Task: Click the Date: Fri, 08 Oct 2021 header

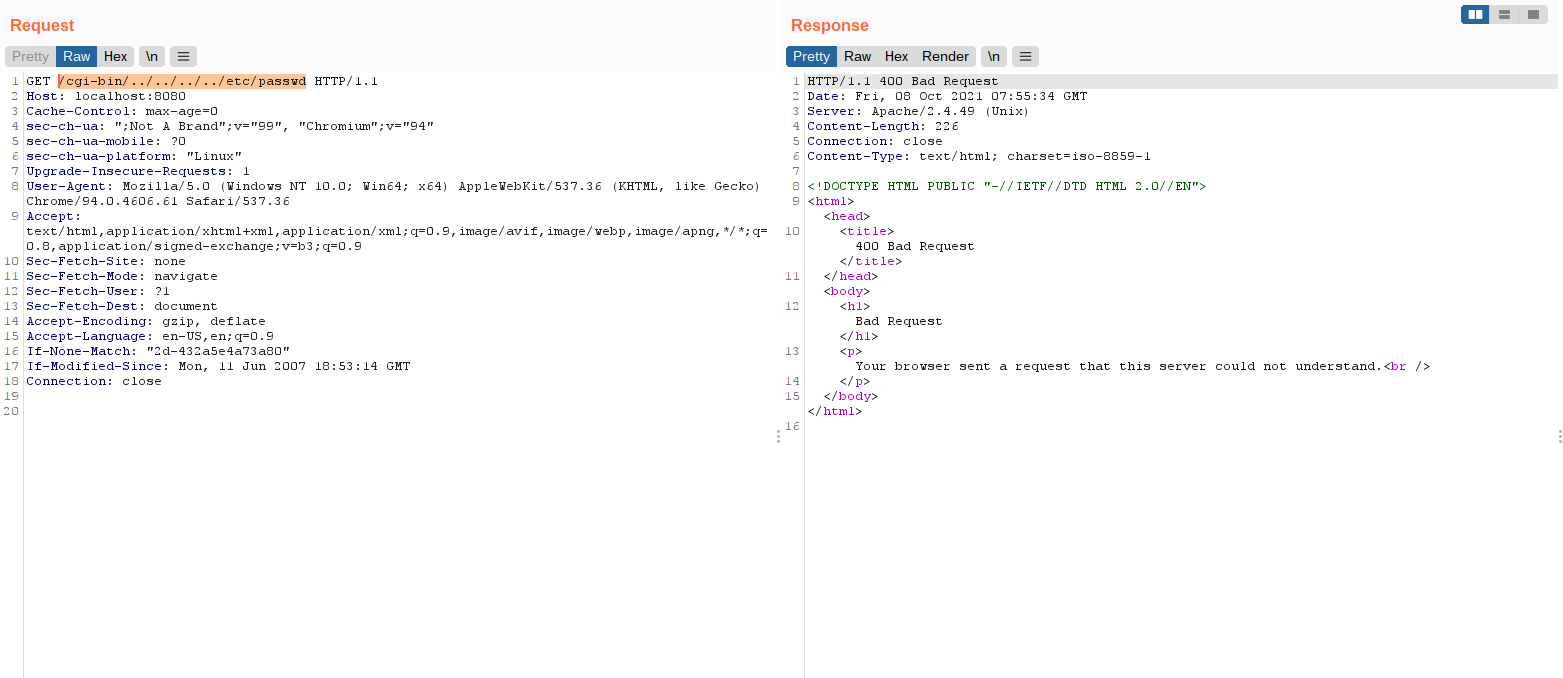Action: tap(947, 96)
